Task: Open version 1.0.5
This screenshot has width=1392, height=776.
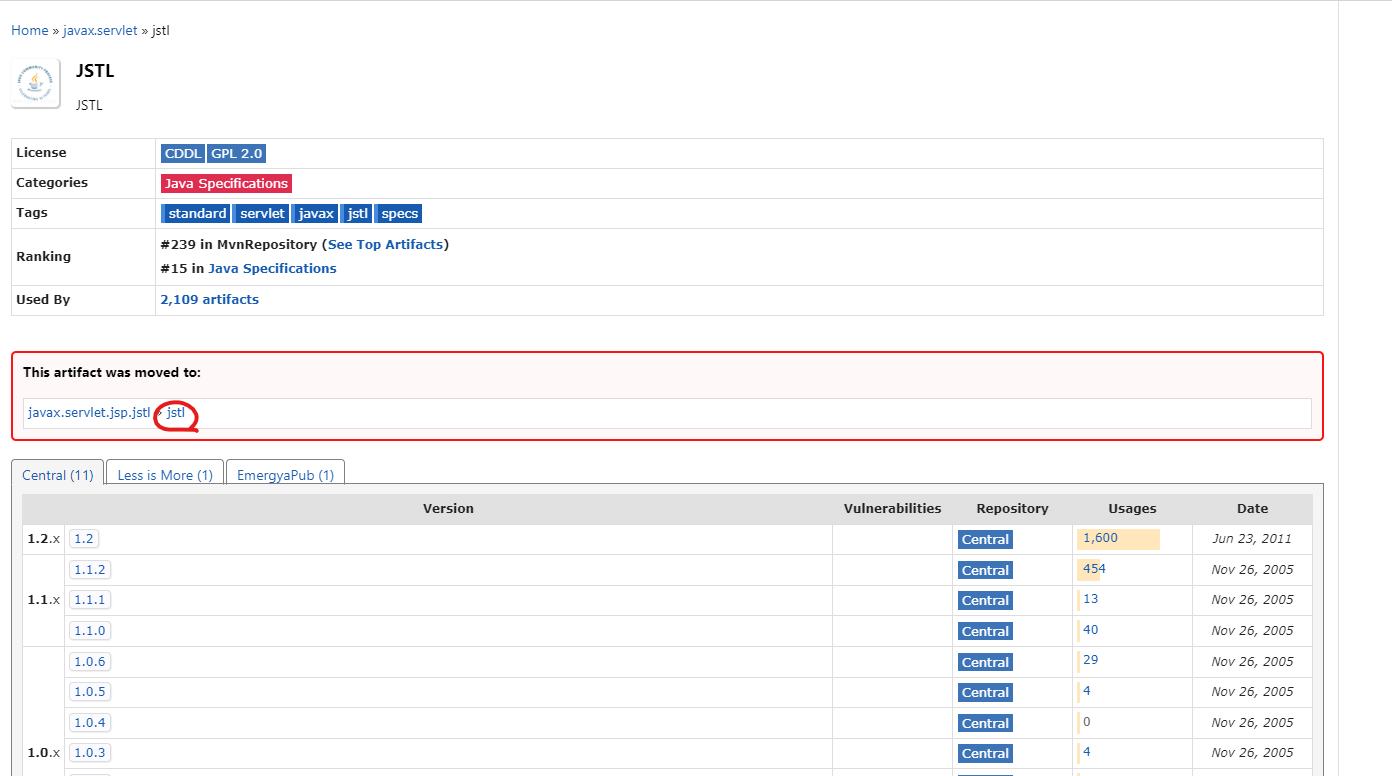Action: [x=90, y=691]
